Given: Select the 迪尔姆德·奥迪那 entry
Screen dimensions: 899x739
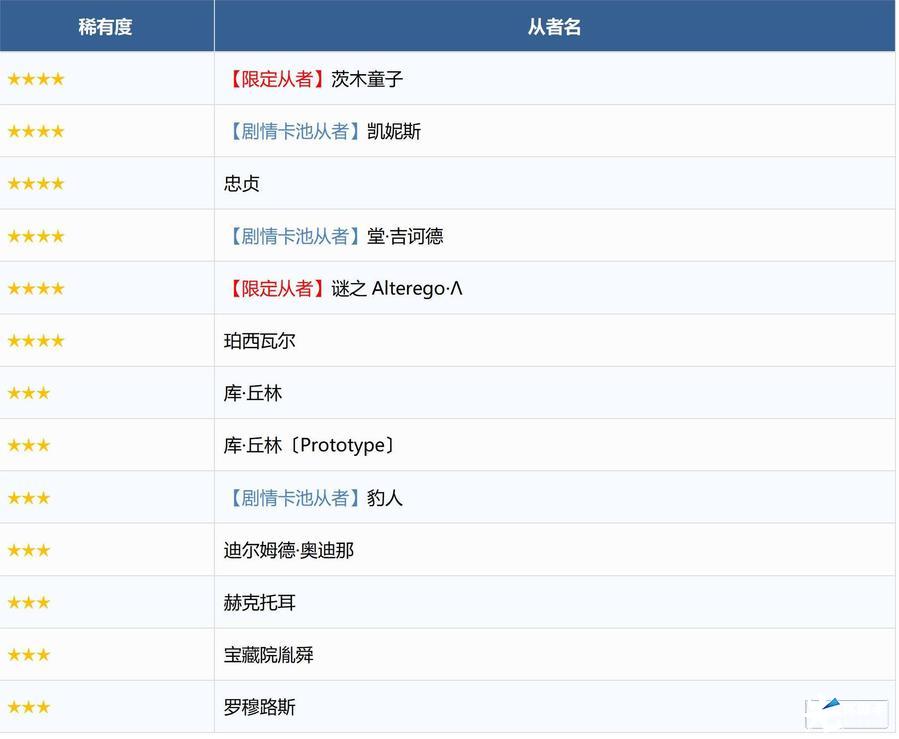Looking at the screenshot, I should [289, 550].
